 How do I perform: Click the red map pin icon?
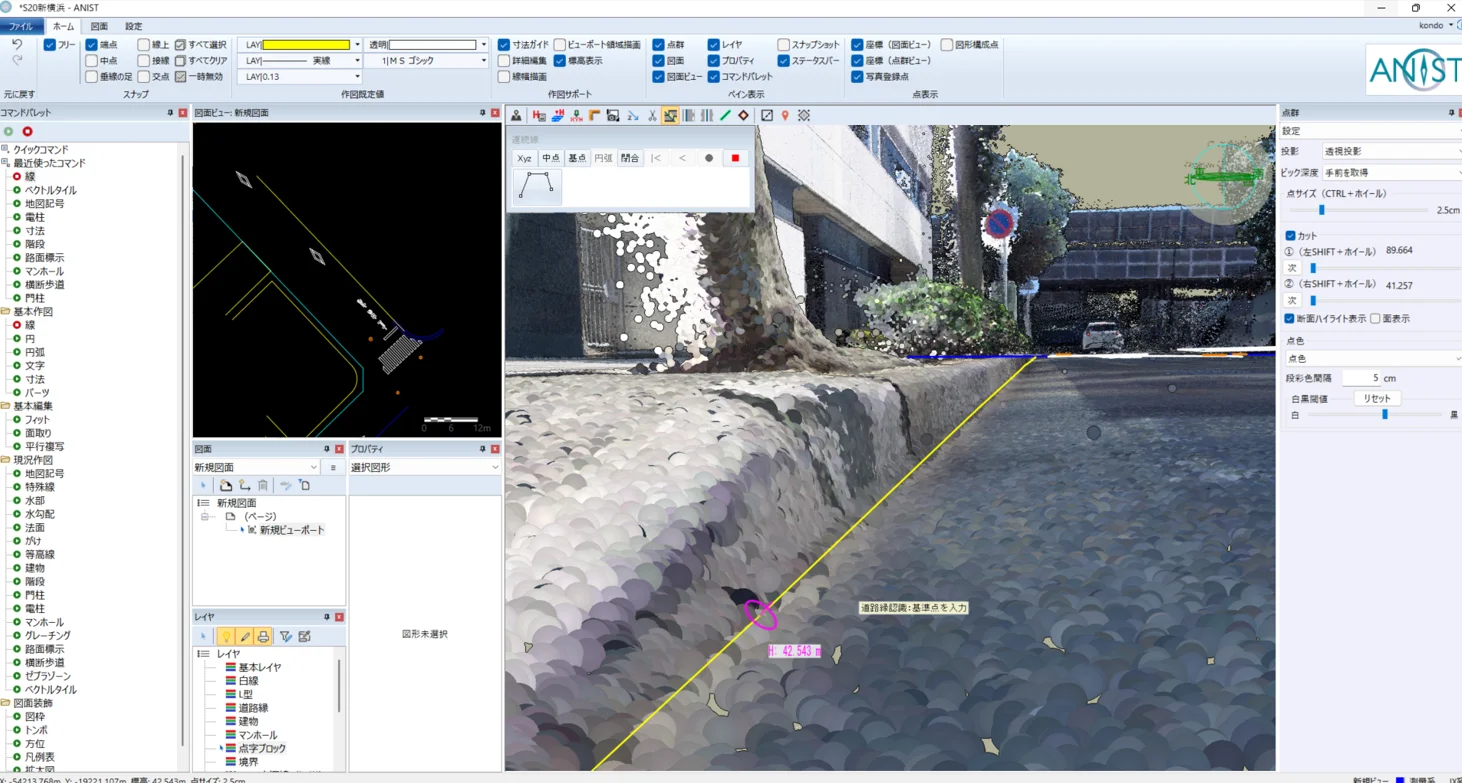click(785, 116)
